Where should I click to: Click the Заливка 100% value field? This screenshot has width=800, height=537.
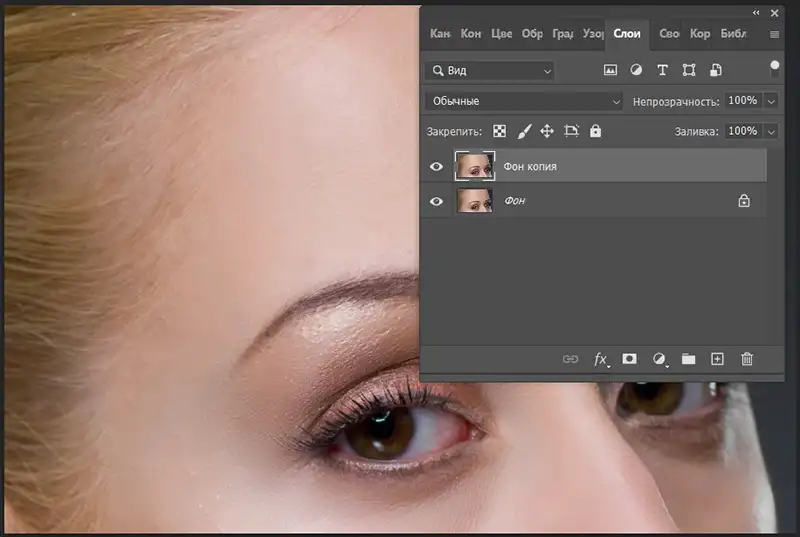pos(743,132)
